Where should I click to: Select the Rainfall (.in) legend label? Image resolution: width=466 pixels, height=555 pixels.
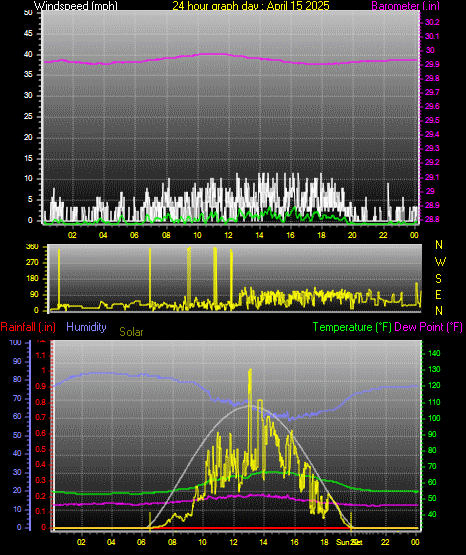tap(28, 327)
